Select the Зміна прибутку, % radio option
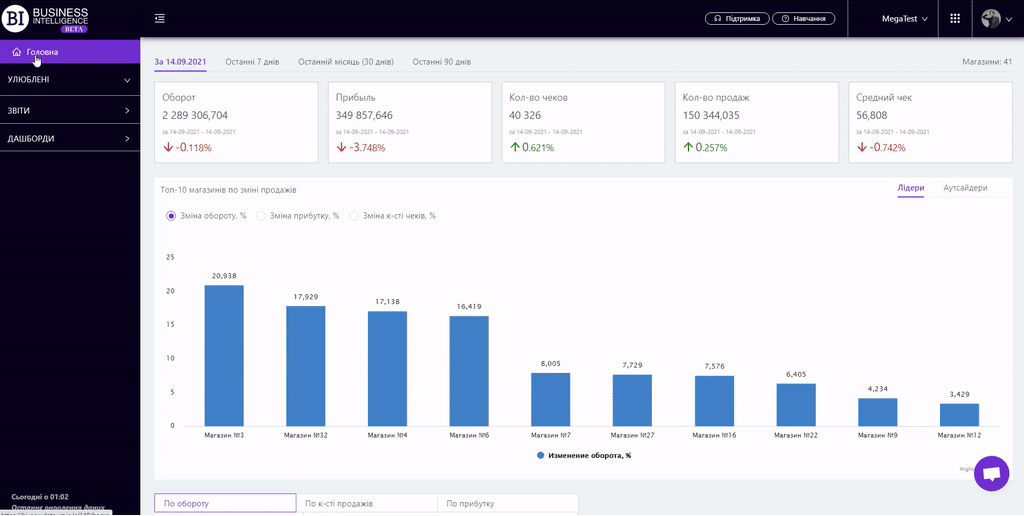Viewport: 1024px width, 516px height. (x=262, y=216)
